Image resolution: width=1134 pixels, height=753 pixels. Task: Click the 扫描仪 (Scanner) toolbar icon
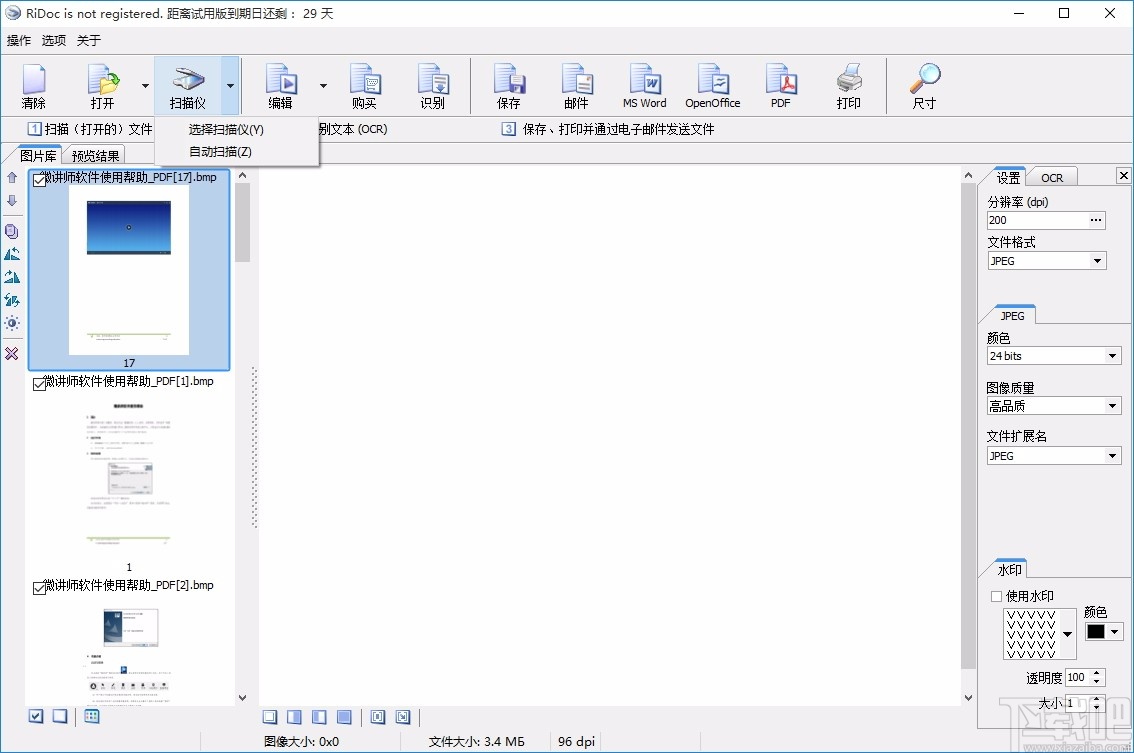[188, 85]
